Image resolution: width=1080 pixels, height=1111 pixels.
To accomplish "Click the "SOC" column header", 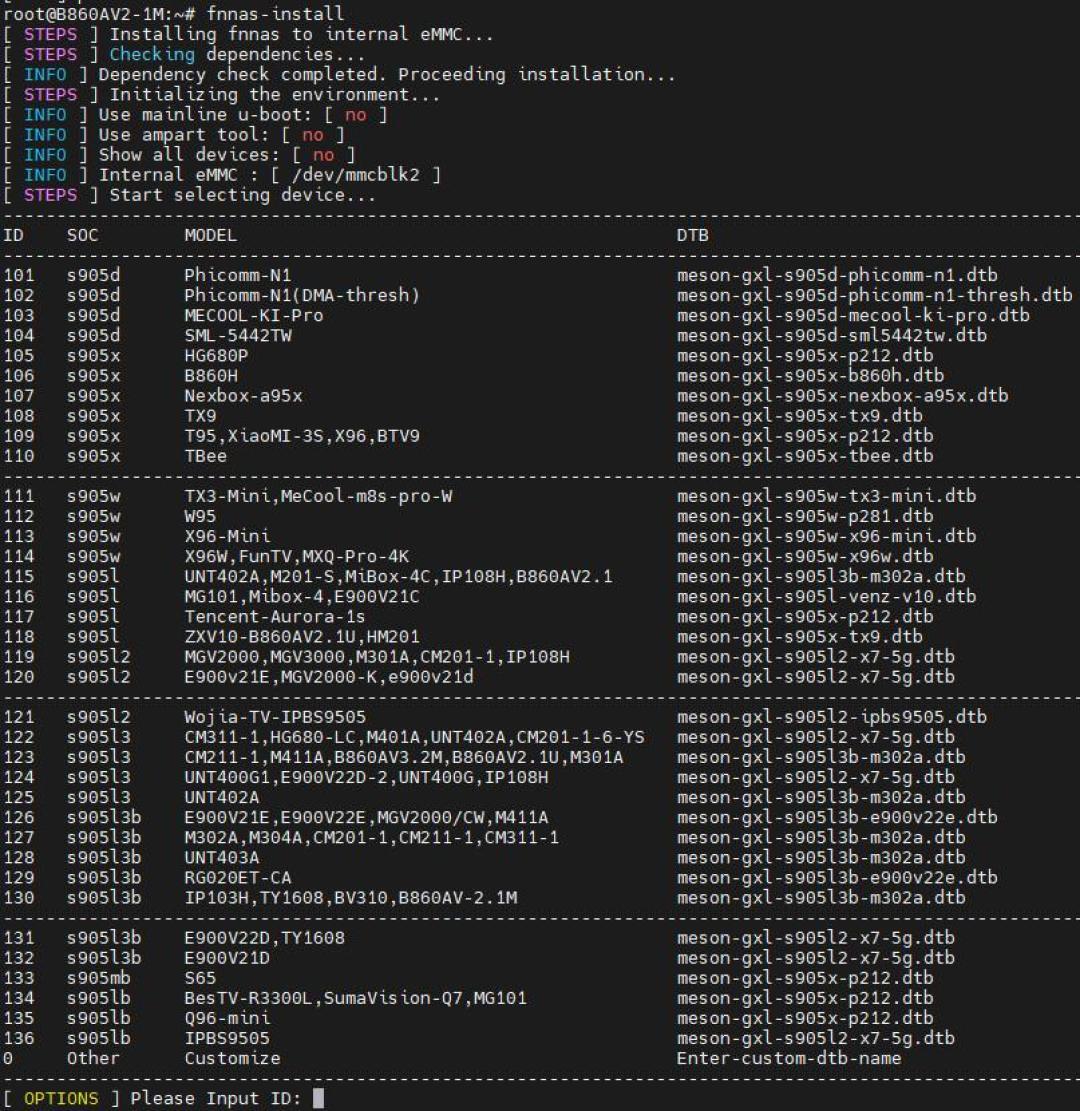I will [82, 235].
